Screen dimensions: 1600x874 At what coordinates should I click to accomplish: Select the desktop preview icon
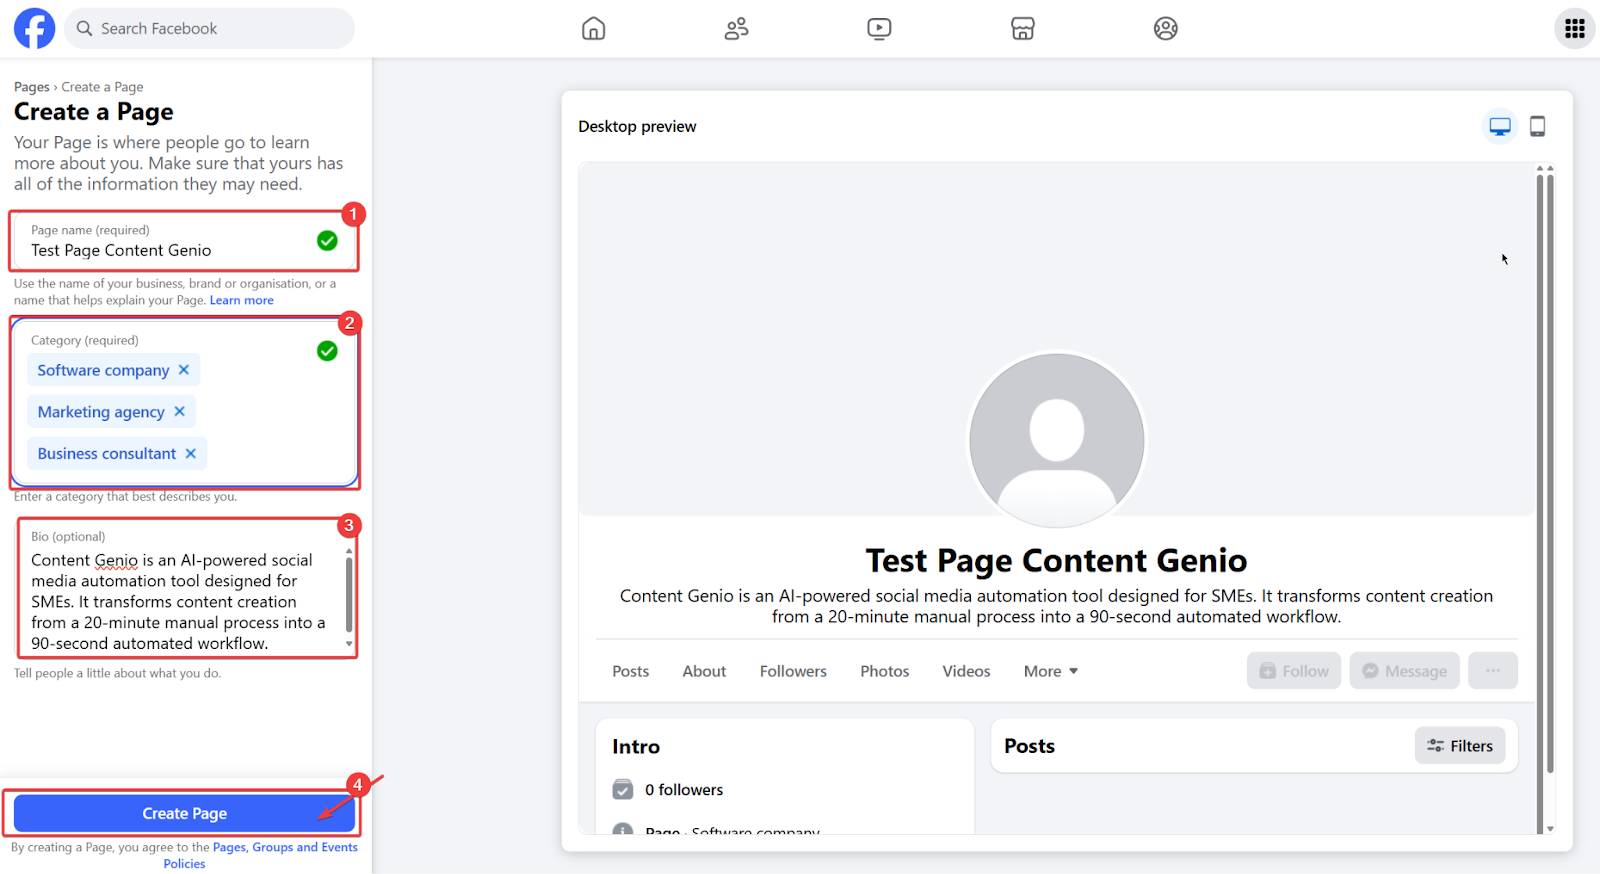[x=1499, y=126]
